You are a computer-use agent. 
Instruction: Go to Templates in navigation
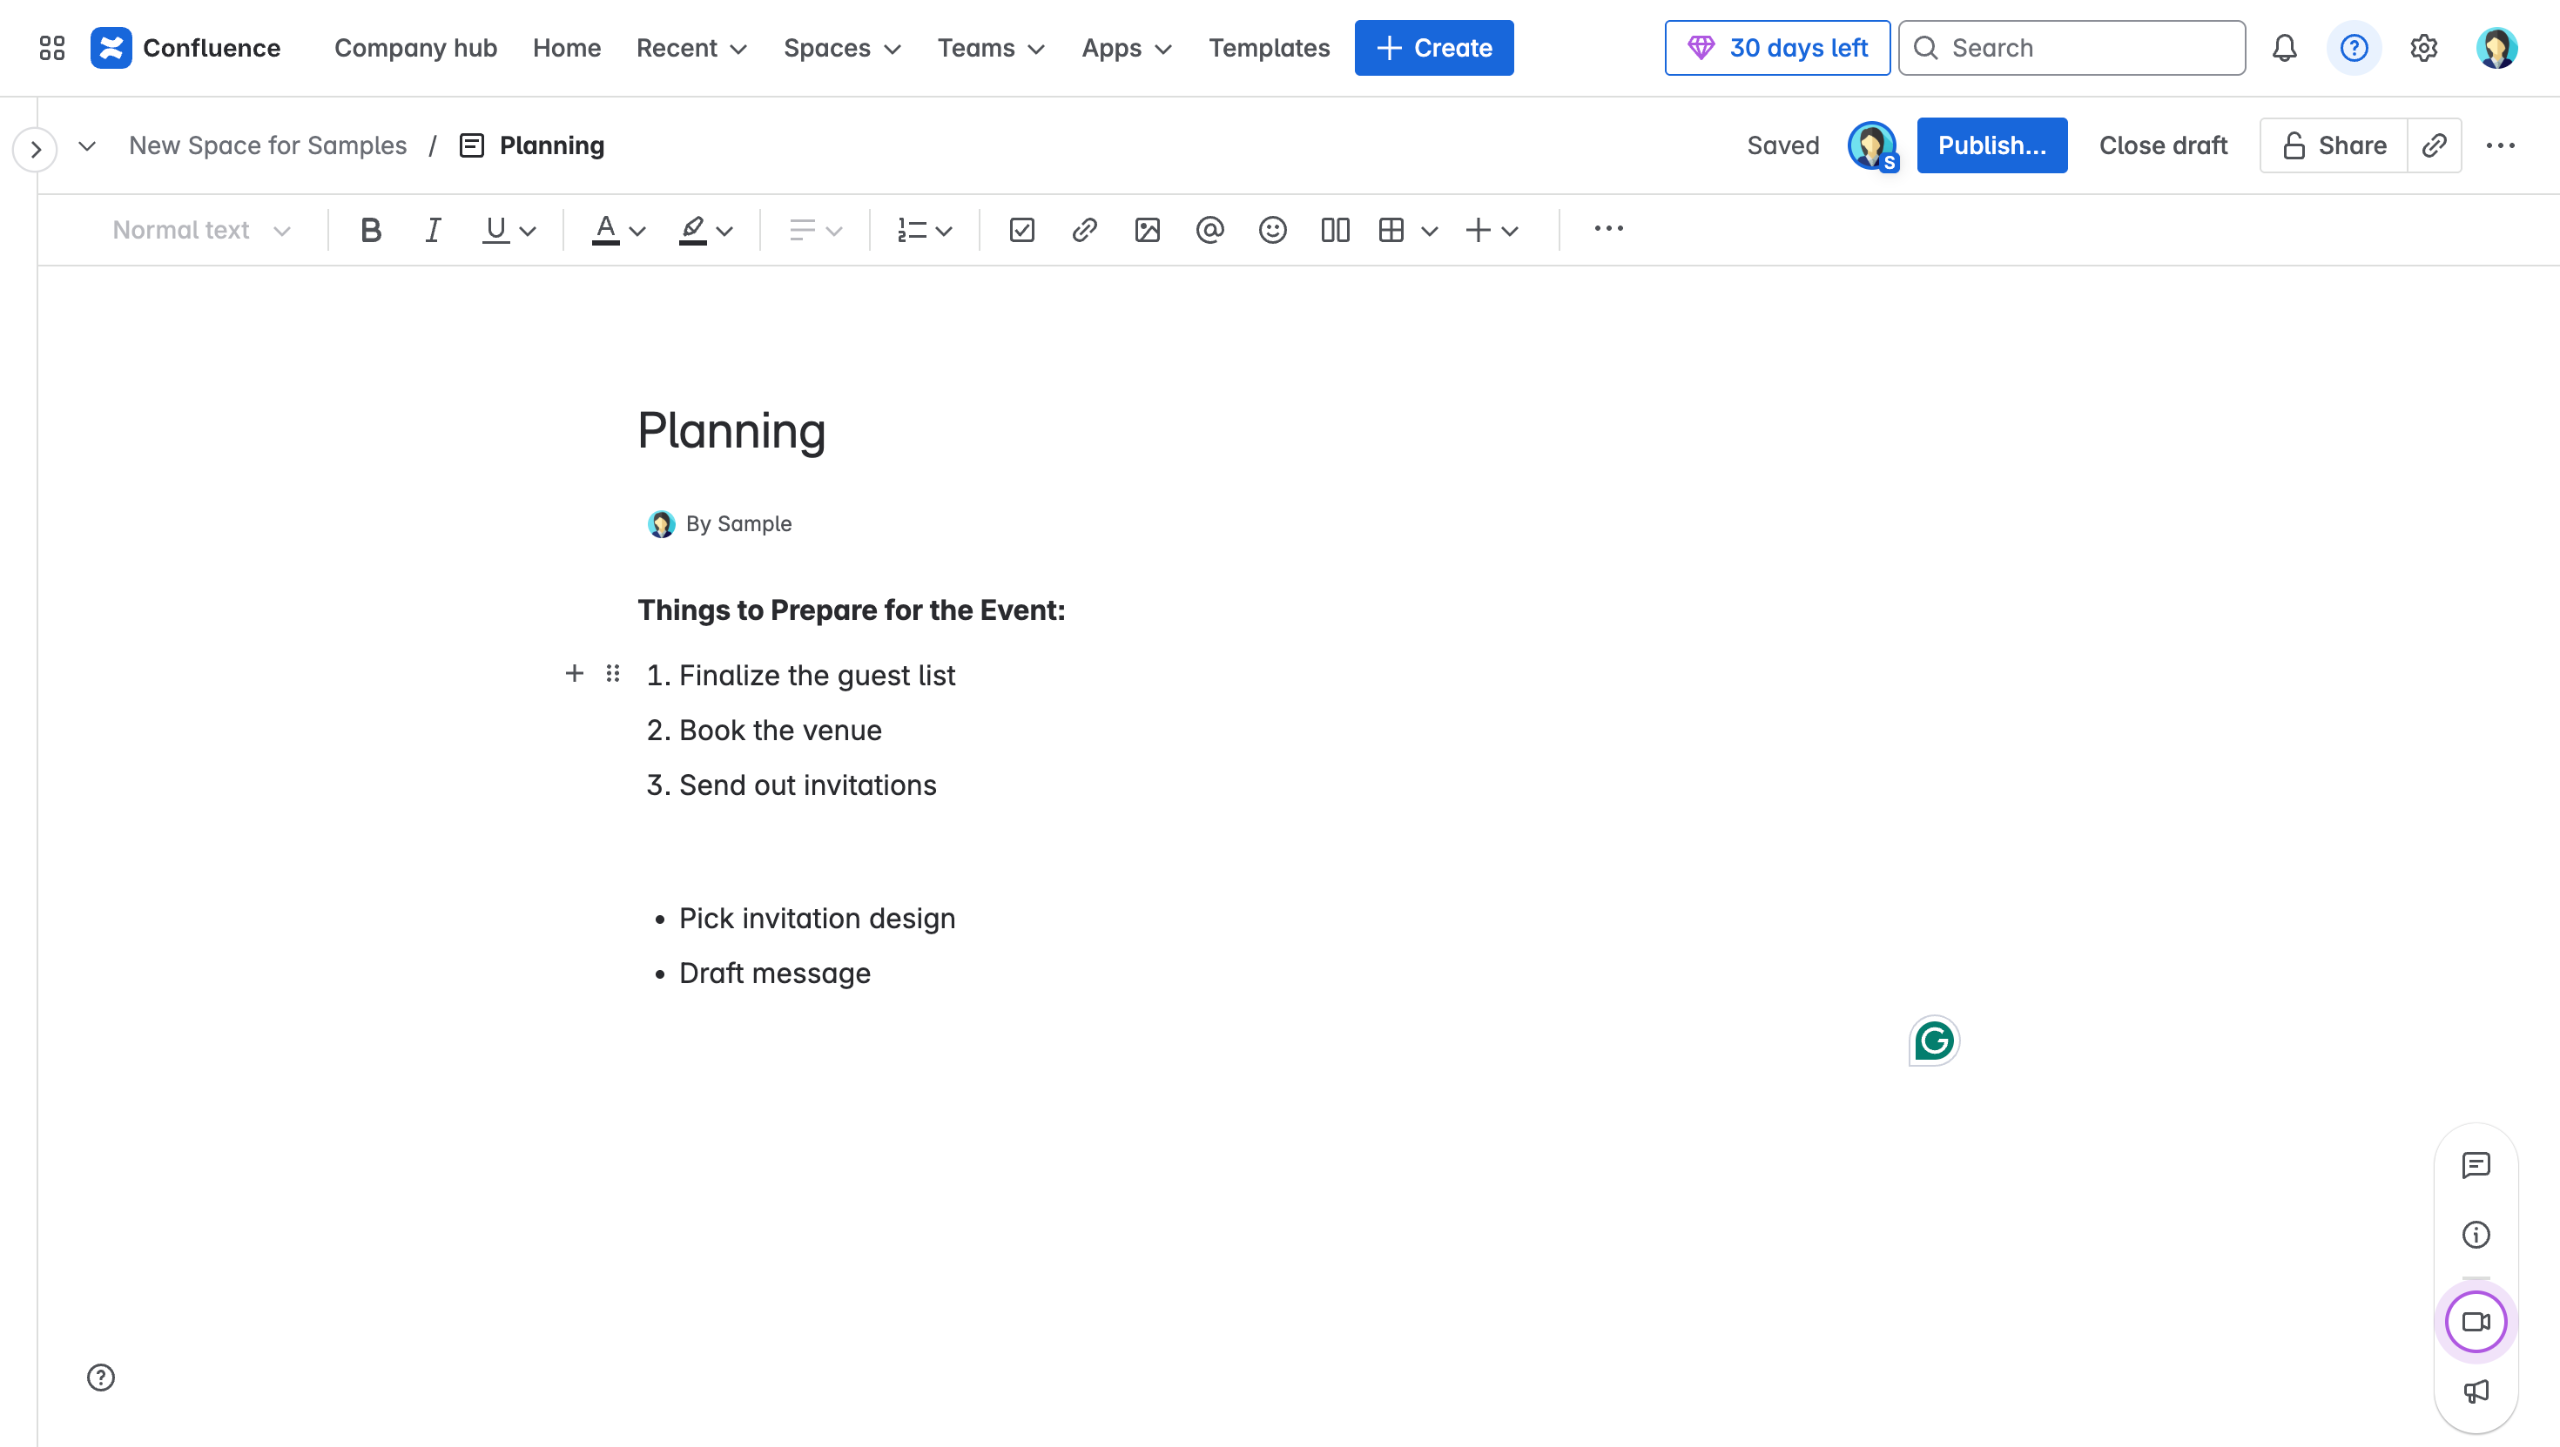[x=1268, y=48]
